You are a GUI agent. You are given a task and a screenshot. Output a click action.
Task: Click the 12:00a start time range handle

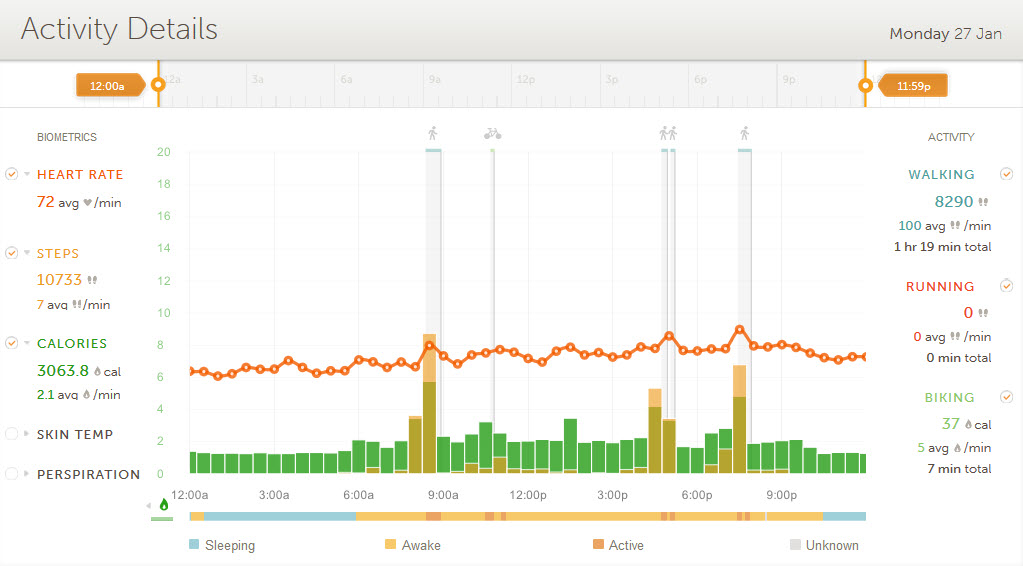(x=107, y=86)
